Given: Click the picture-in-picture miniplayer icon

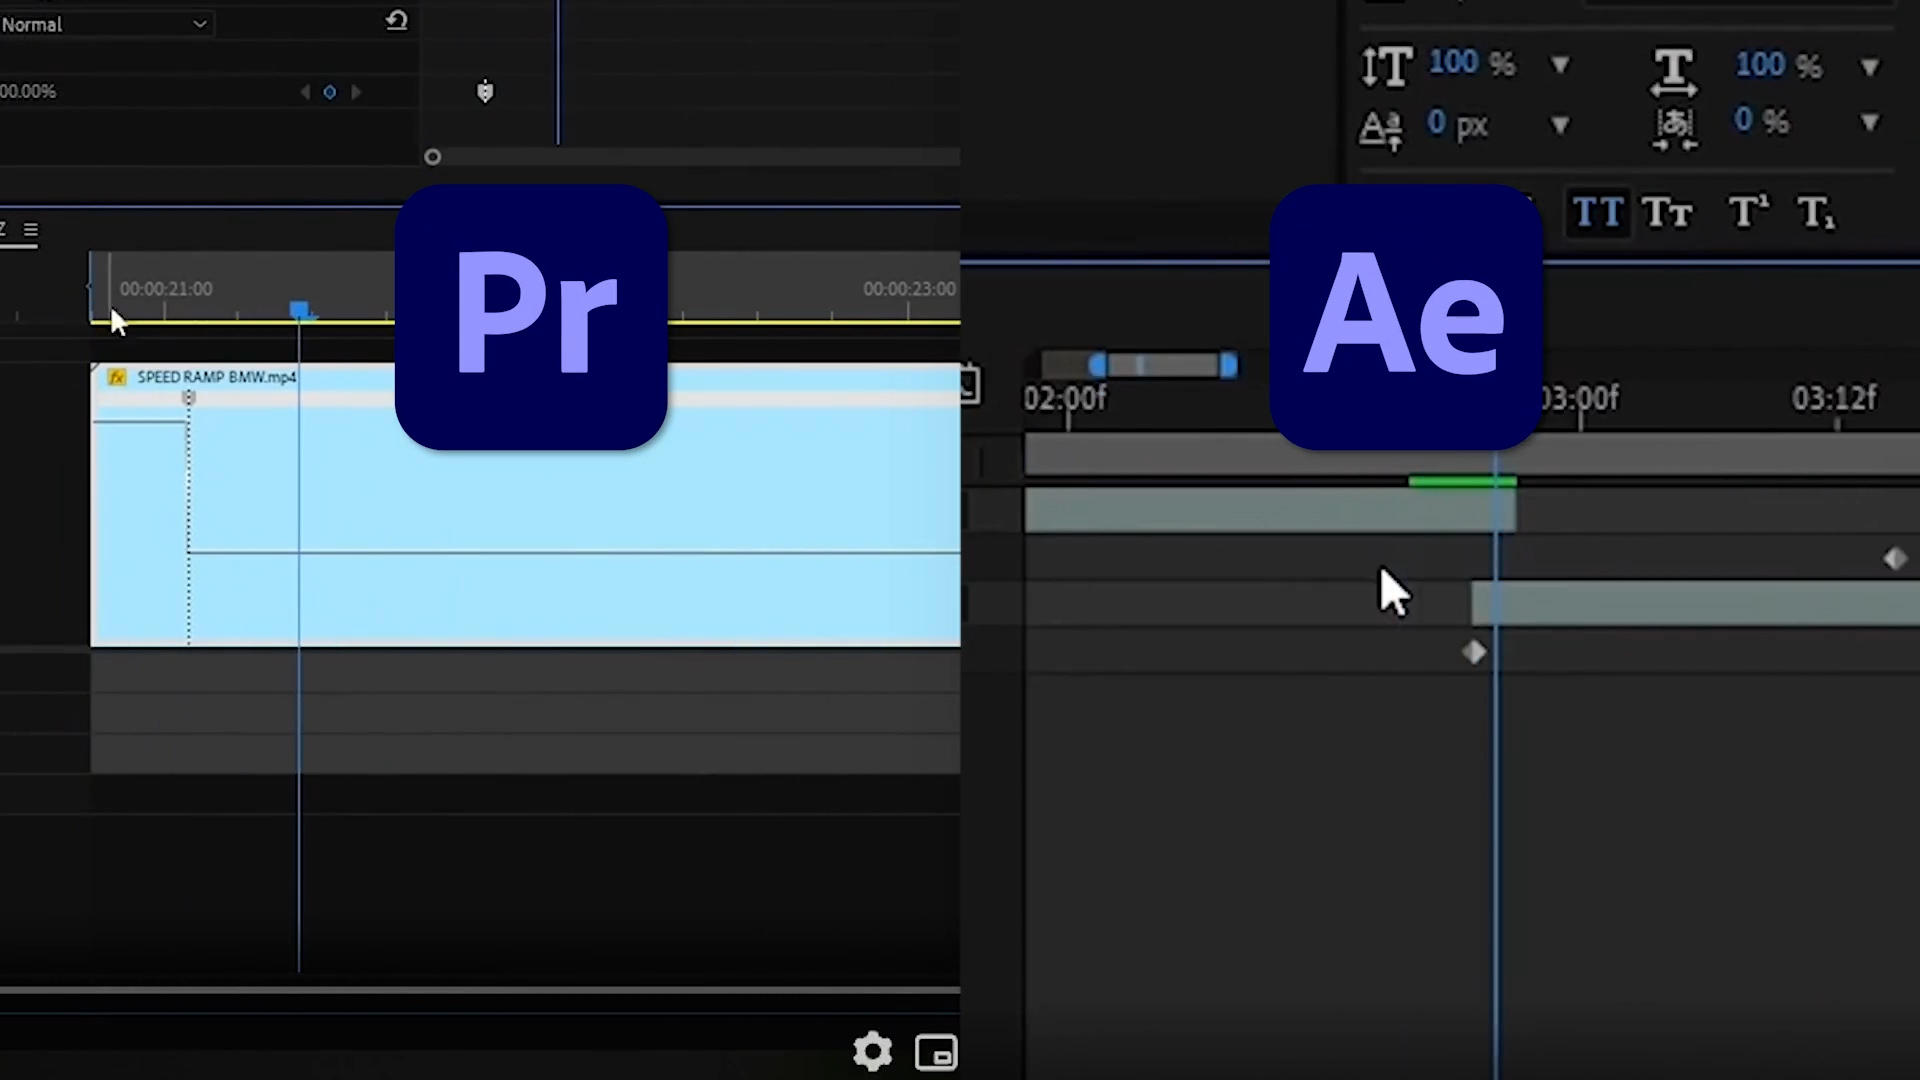Looking at the screenshot, I should click(x=936, y=1052).
